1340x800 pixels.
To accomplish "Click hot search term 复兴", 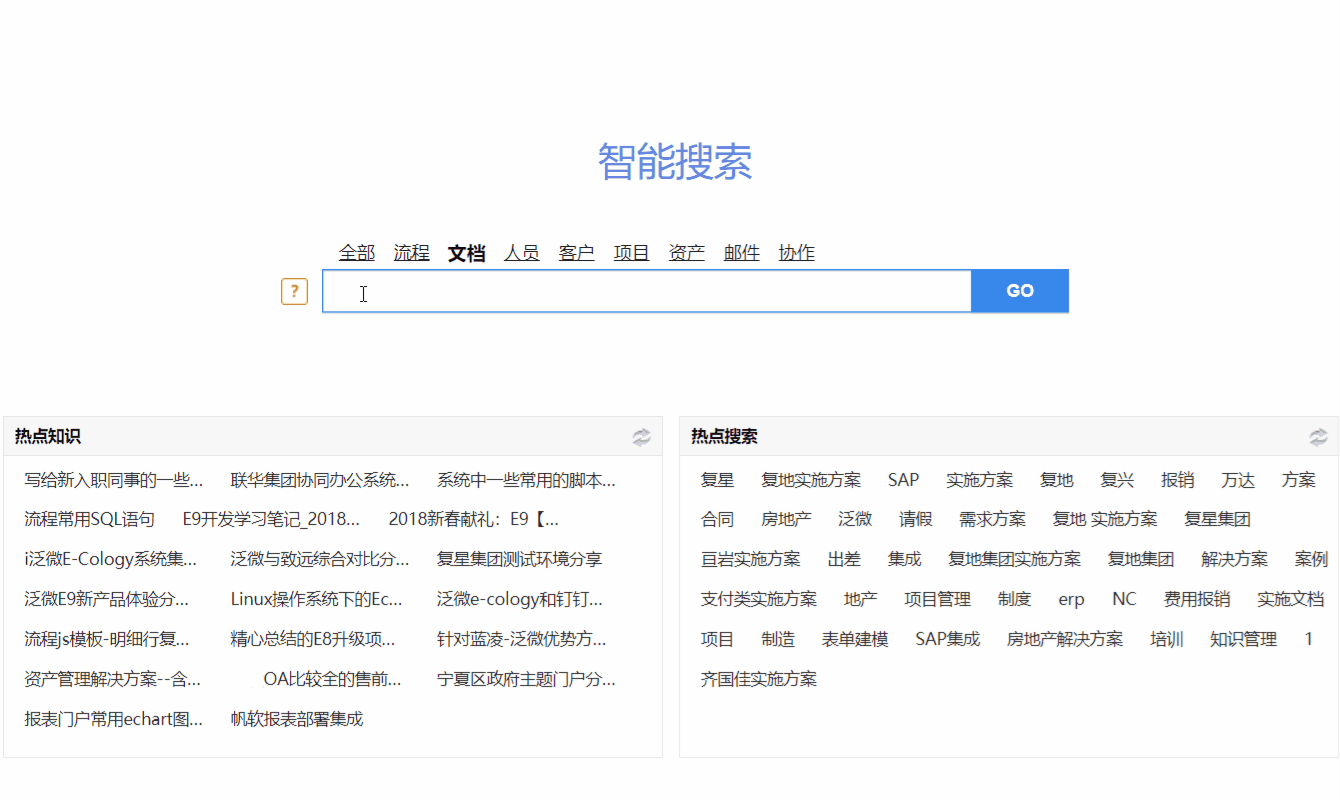I will pos(1117,480).
